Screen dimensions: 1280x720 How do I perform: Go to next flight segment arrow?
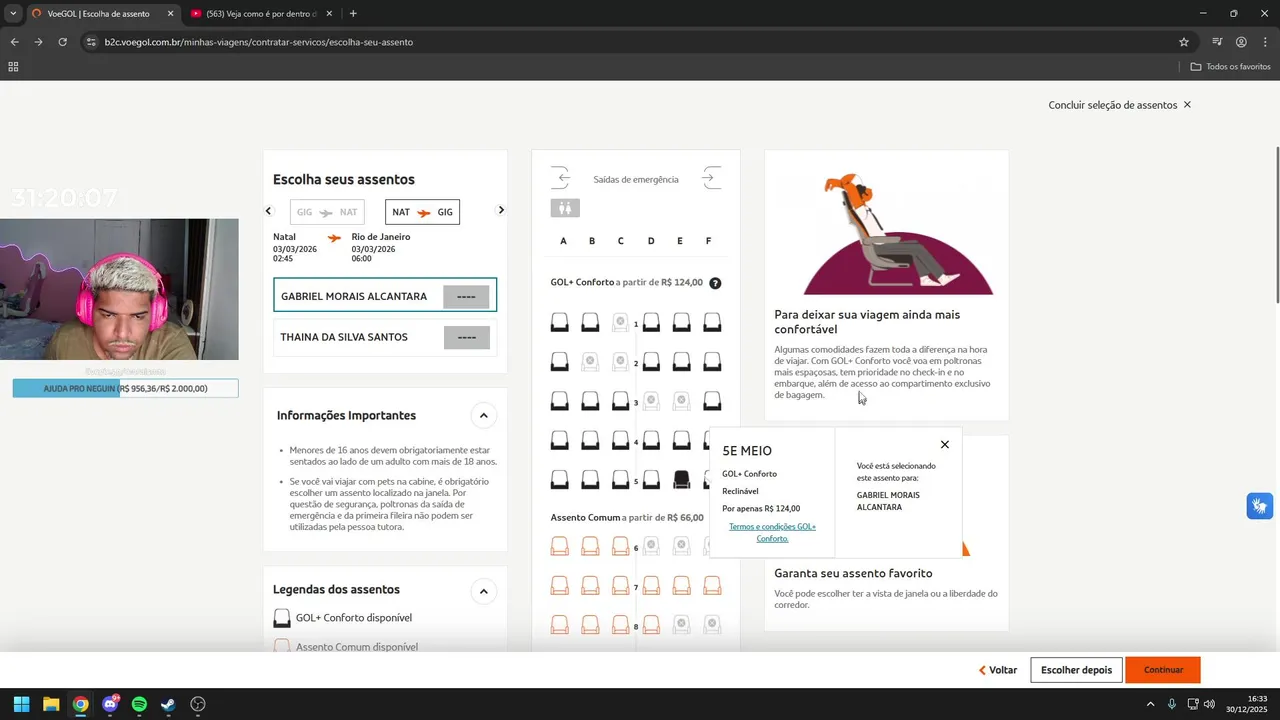[x=501, y=211]
